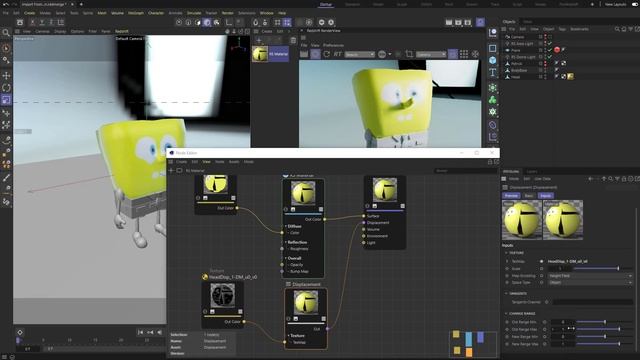Open the Space Type Object dropdown

click(x=590, y=282)
